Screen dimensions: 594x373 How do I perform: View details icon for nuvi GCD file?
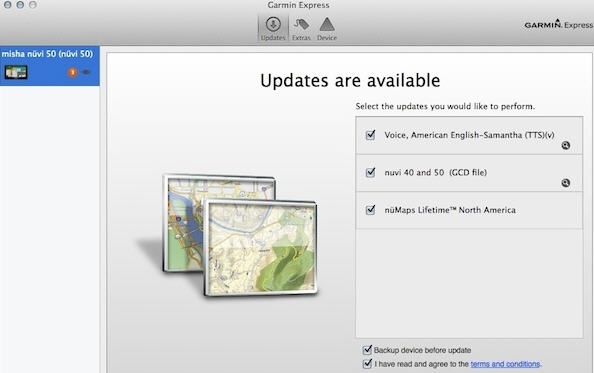(x=566, y=183)
